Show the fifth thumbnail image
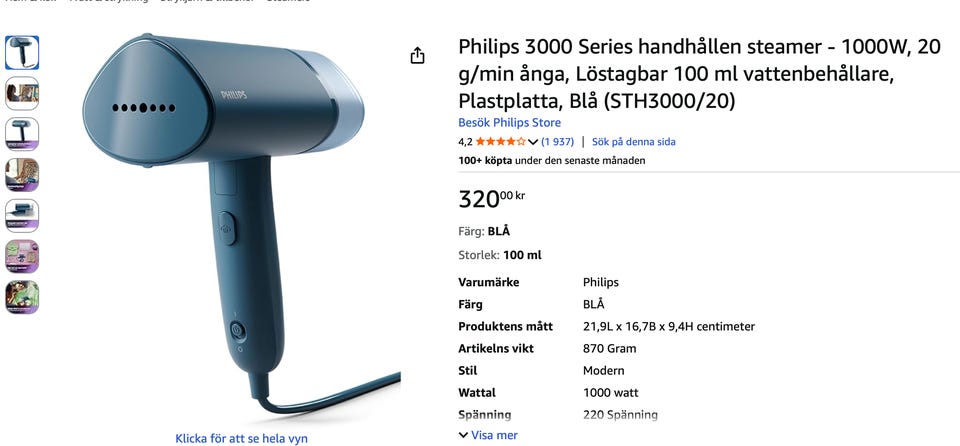This screenshot has height=446, width=960. 22,216
